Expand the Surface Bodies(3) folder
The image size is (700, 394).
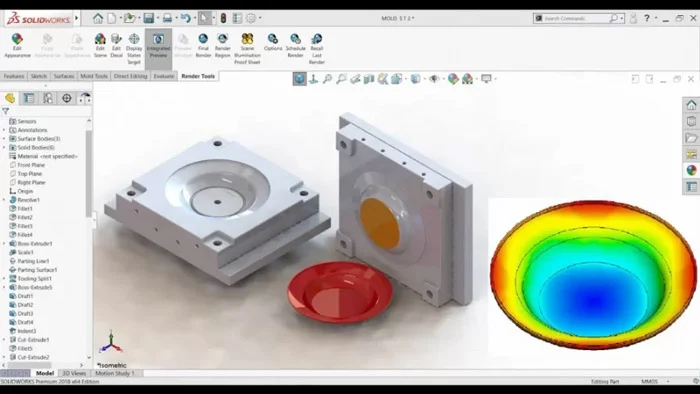4,139
